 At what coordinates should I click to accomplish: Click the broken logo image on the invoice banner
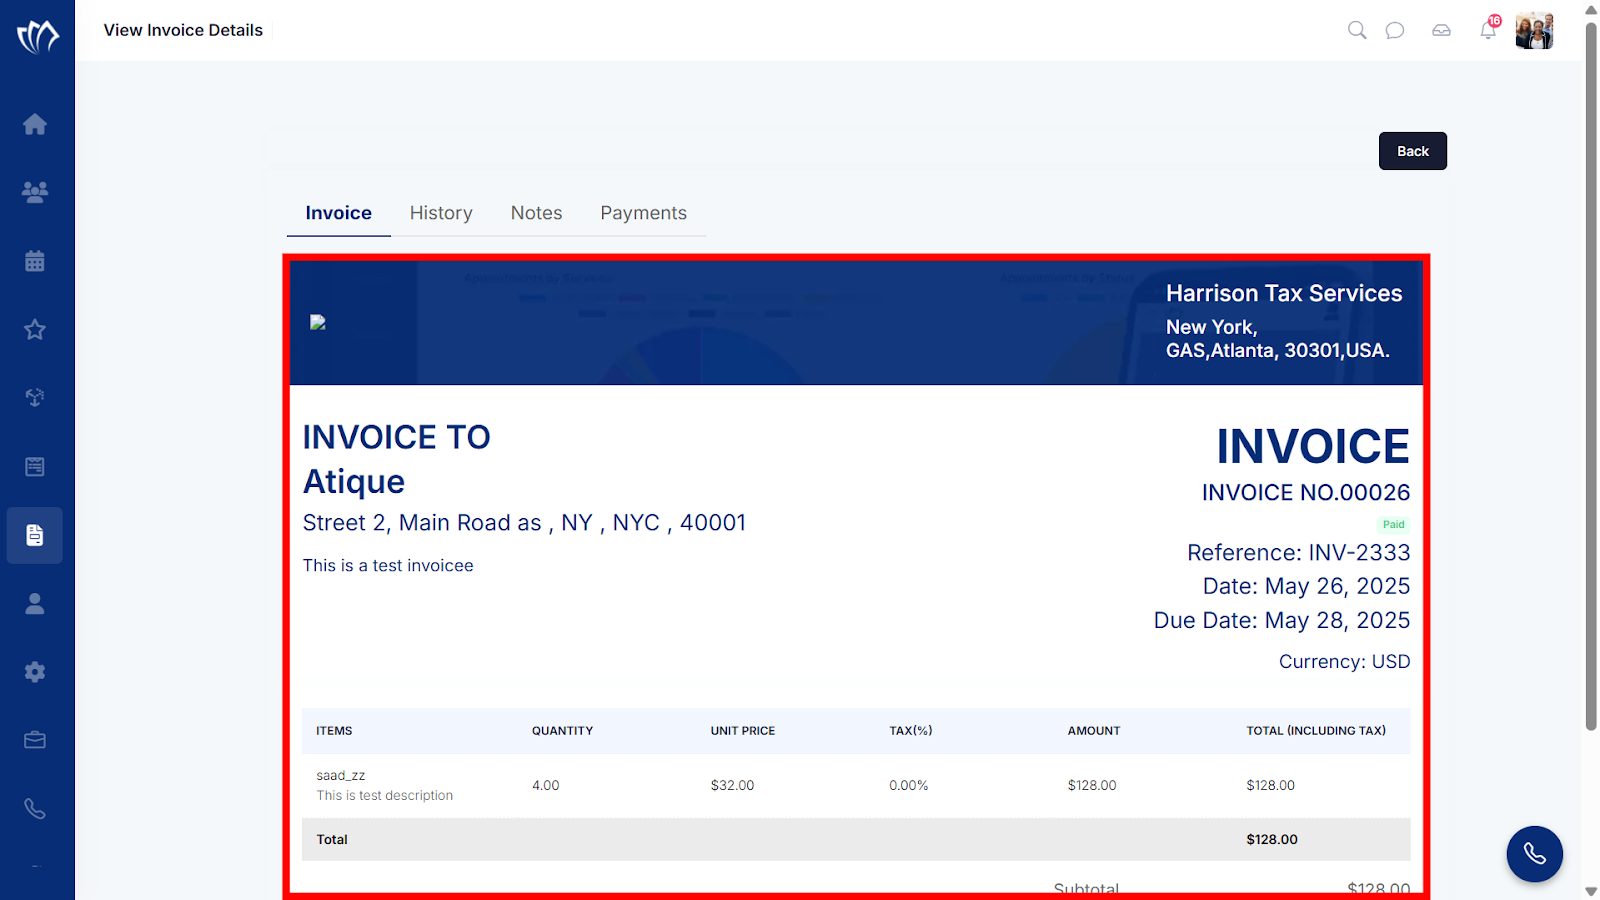[x=318, y=322]
